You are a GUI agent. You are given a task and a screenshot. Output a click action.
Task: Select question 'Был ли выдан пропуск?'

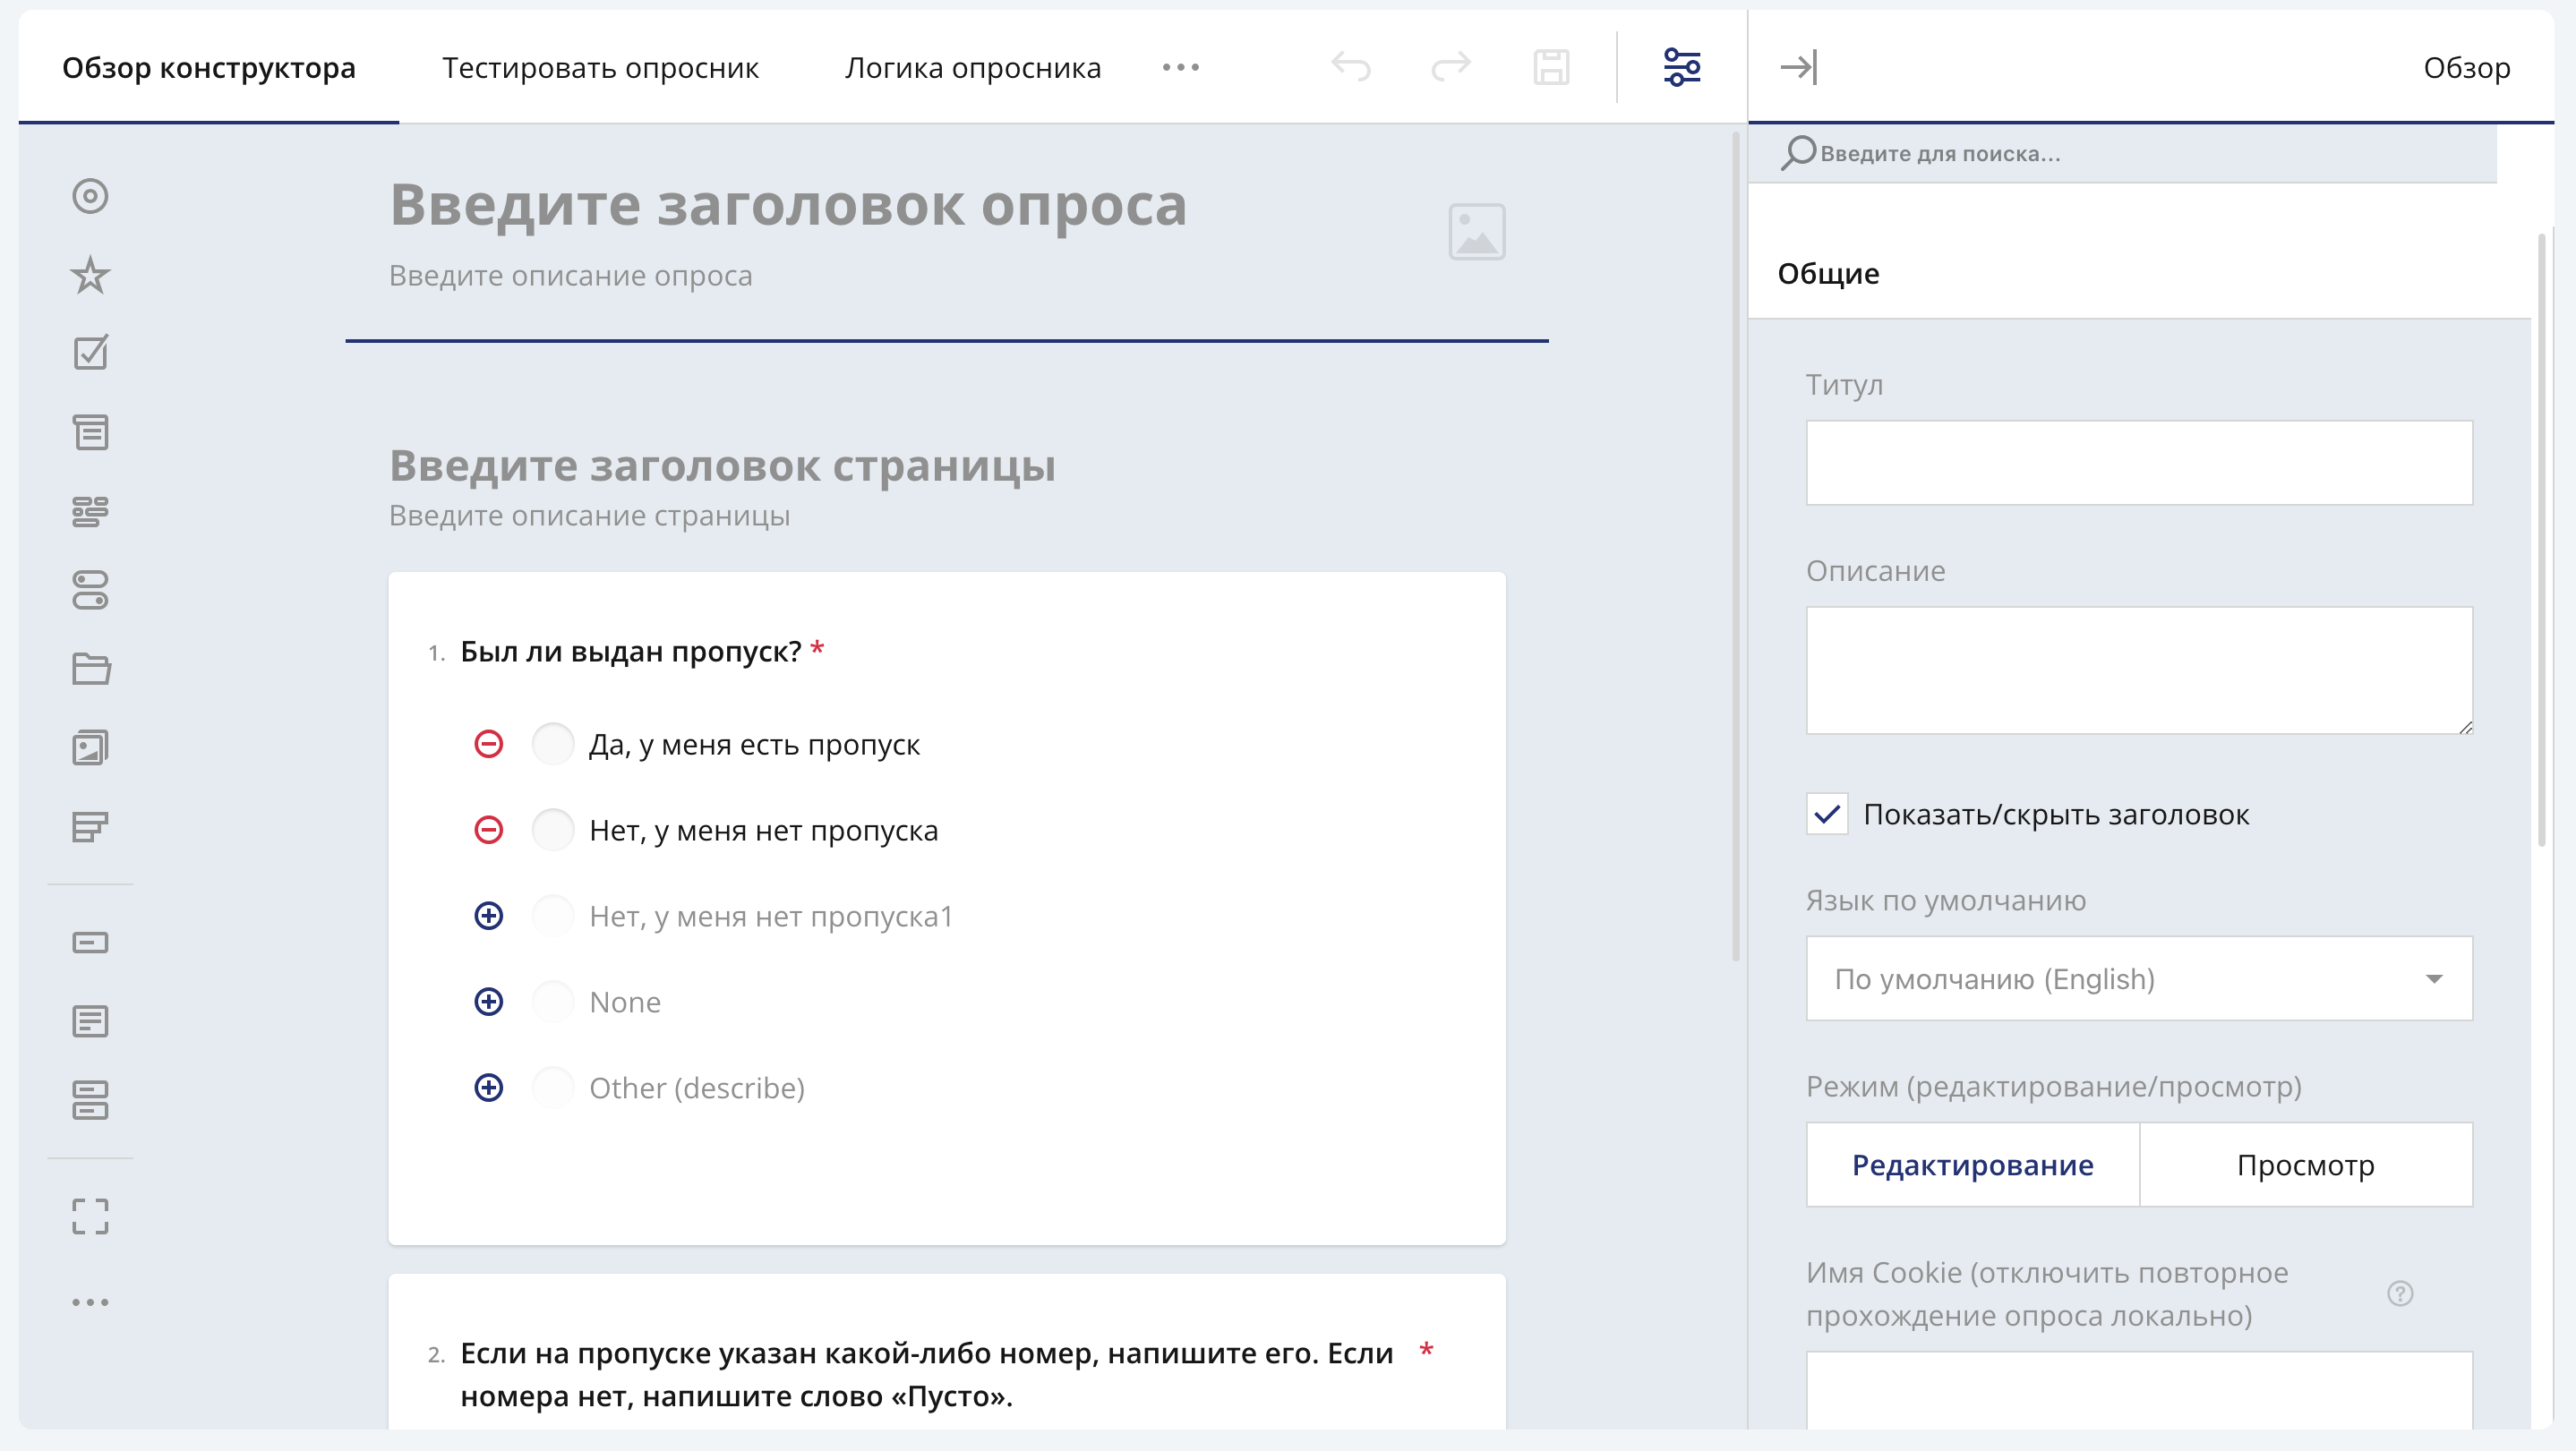630,652
